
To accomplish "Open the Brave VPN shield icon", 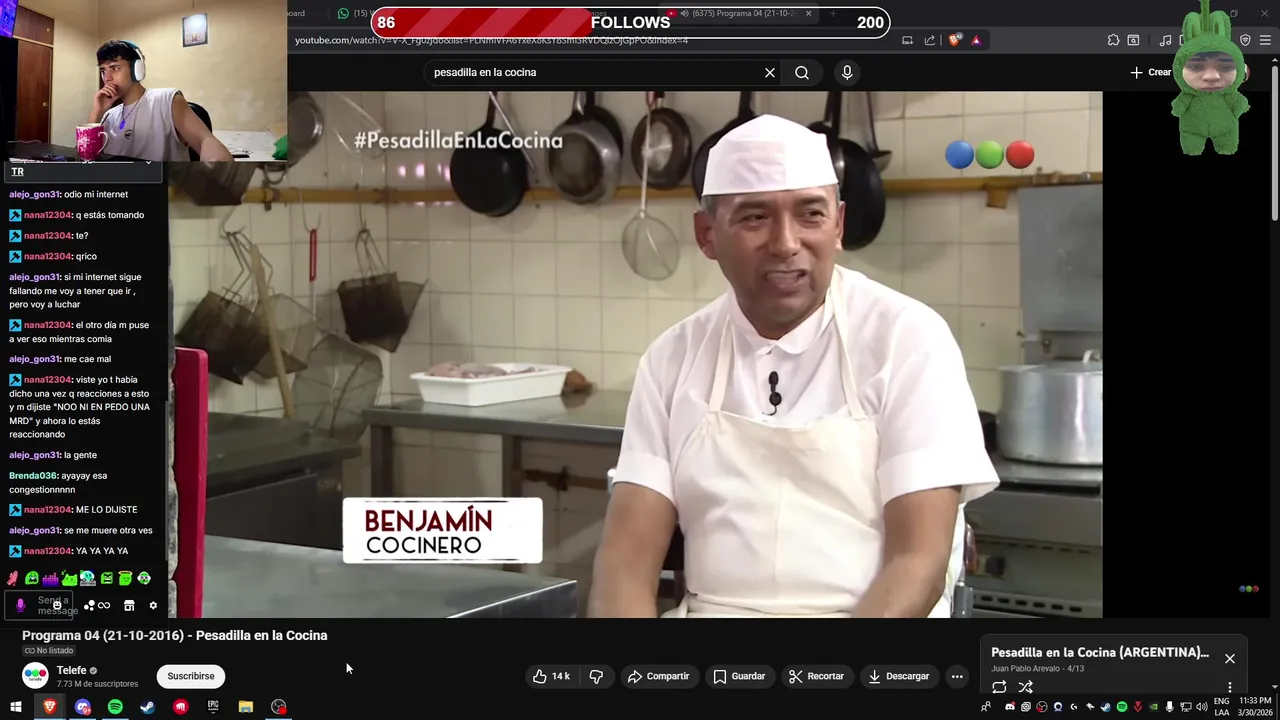I will (x=1245, y=40).
